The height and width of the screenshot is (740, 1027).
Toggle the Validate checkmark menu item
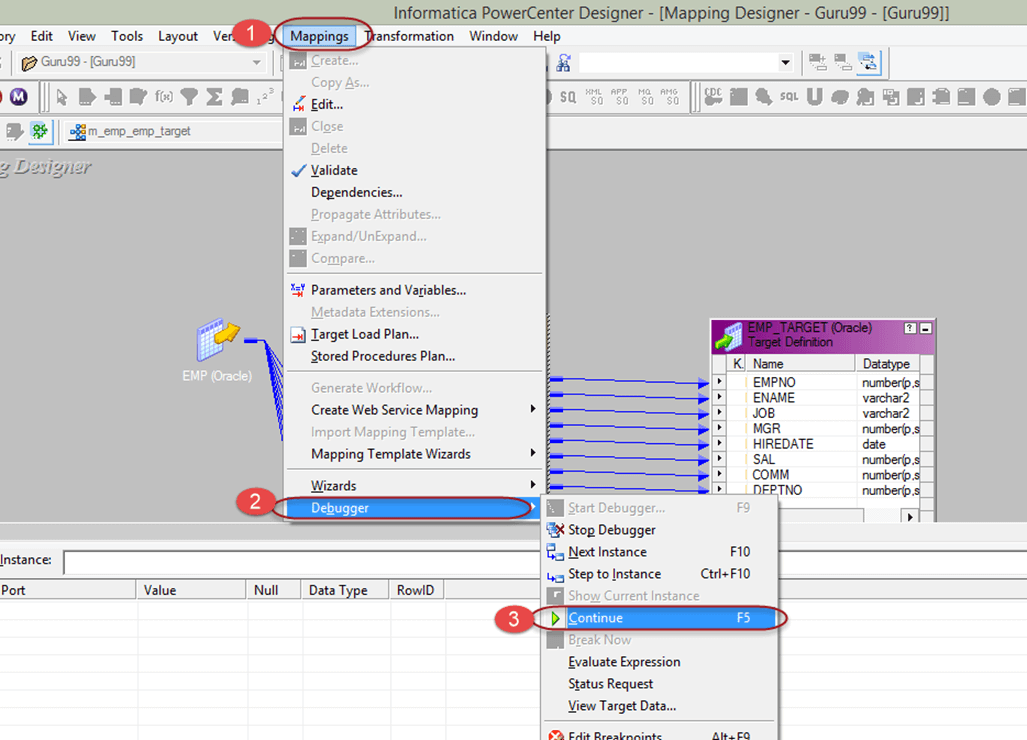416,170
